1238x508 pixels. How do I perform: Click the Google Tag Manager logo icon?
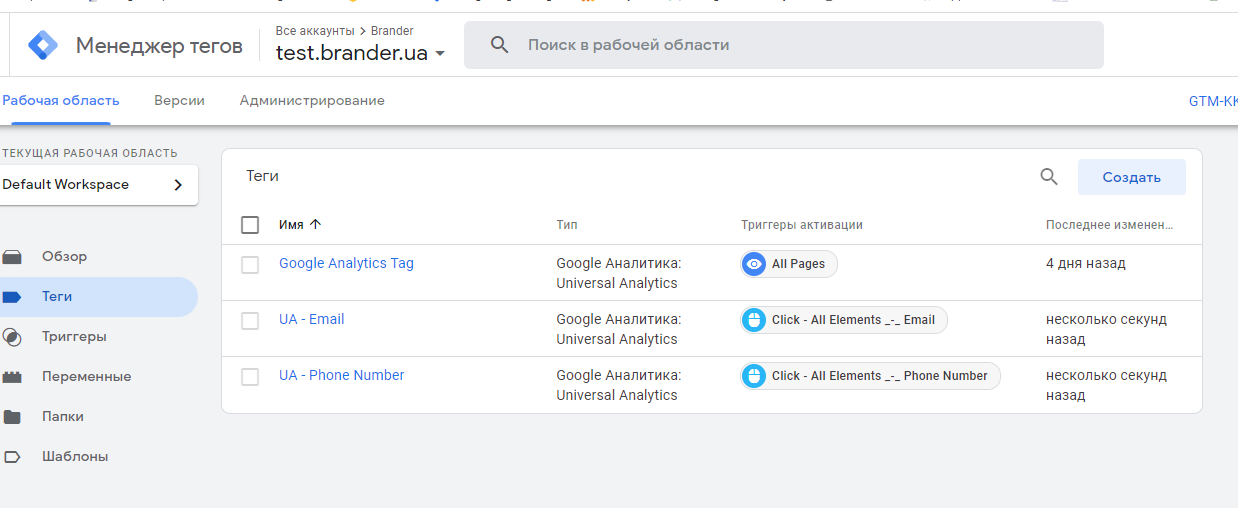[x=43, y=45]
